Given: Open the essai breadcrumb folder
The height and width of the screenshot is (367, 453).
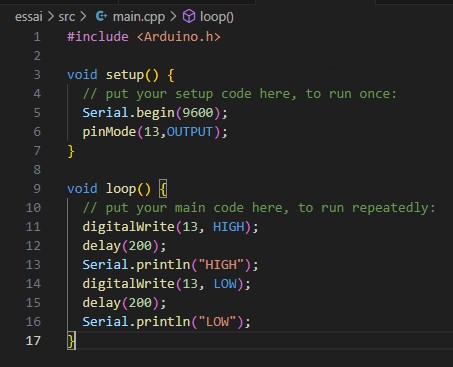Looking at the screenshot, I should tap(29, 16).
